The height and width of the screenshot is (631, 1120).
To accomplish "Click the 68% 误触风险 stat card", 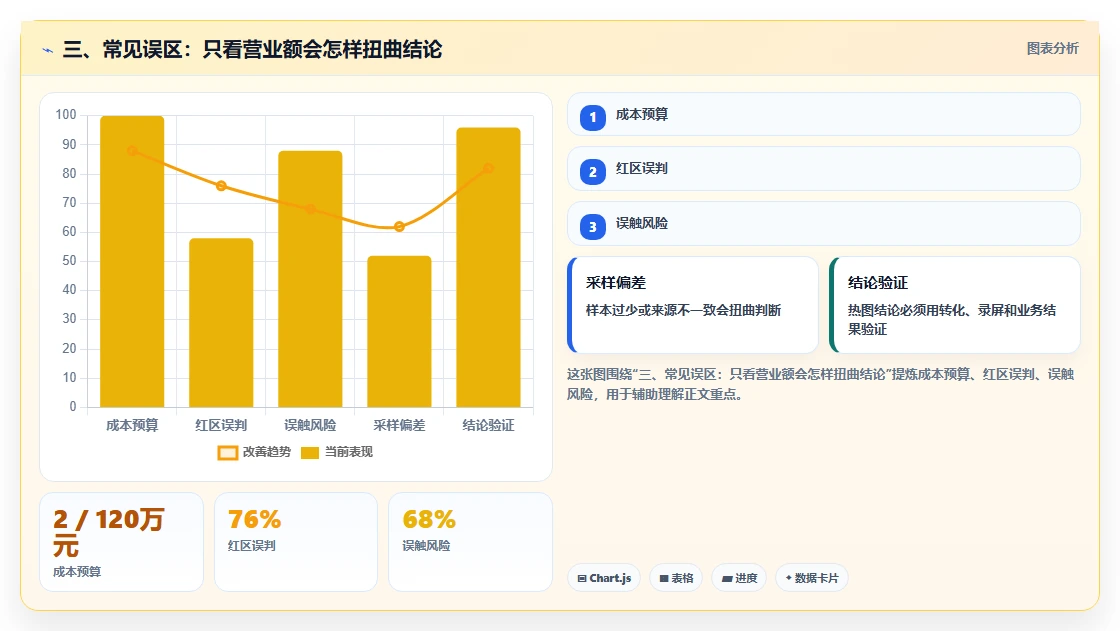I will (x=470, y=542).
